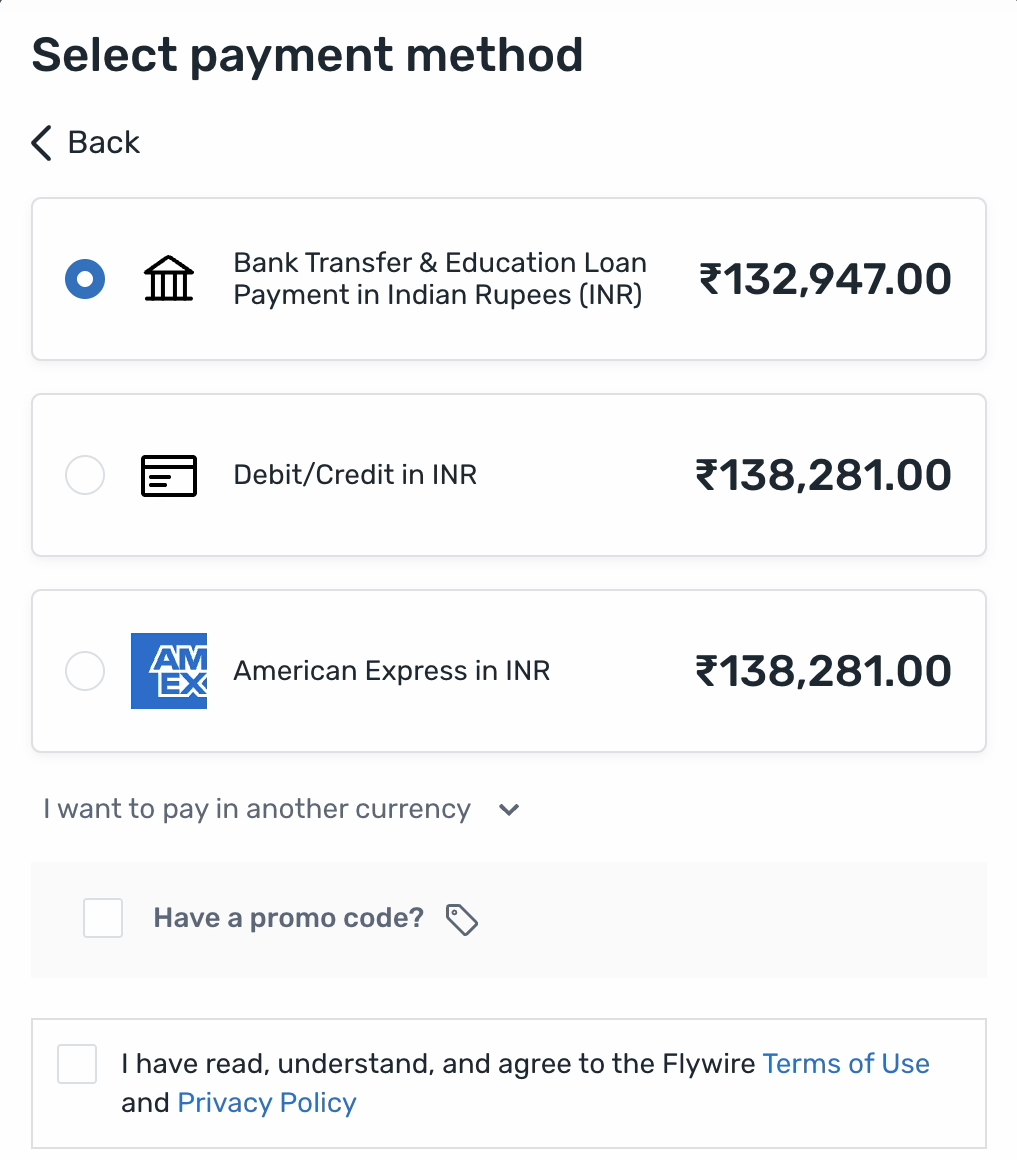Click the debit/credit card icon
This screenshot has width=1017, height=1160.
coord(168,475)
